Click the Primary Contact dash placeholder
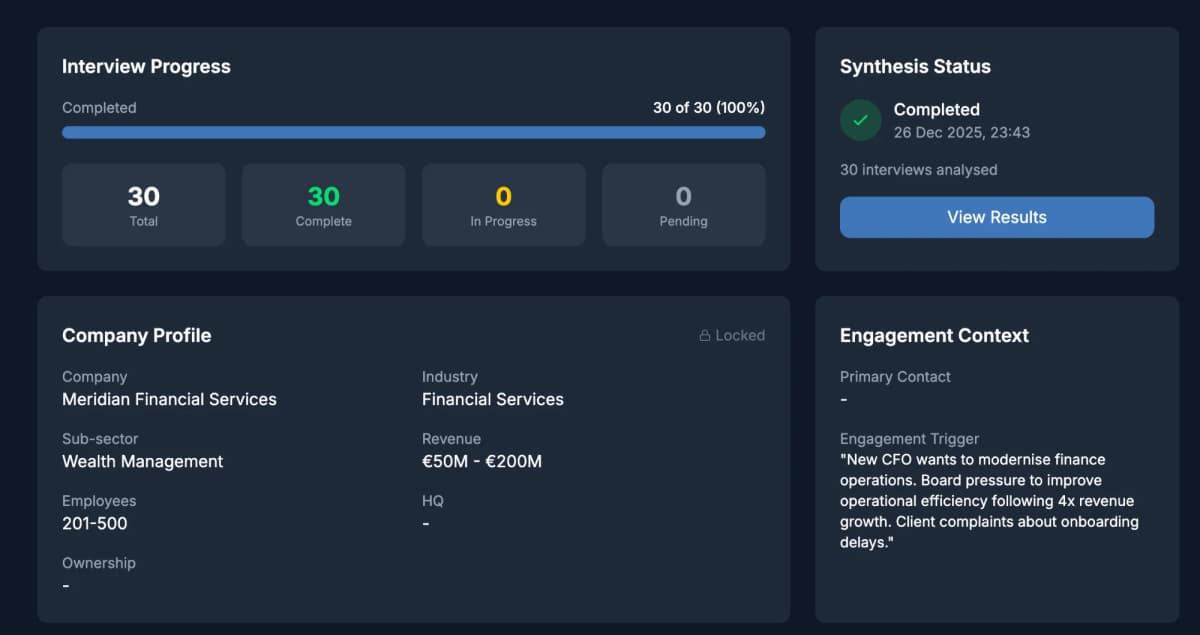This screenshot has height=635, width=1200. (843, 399)
